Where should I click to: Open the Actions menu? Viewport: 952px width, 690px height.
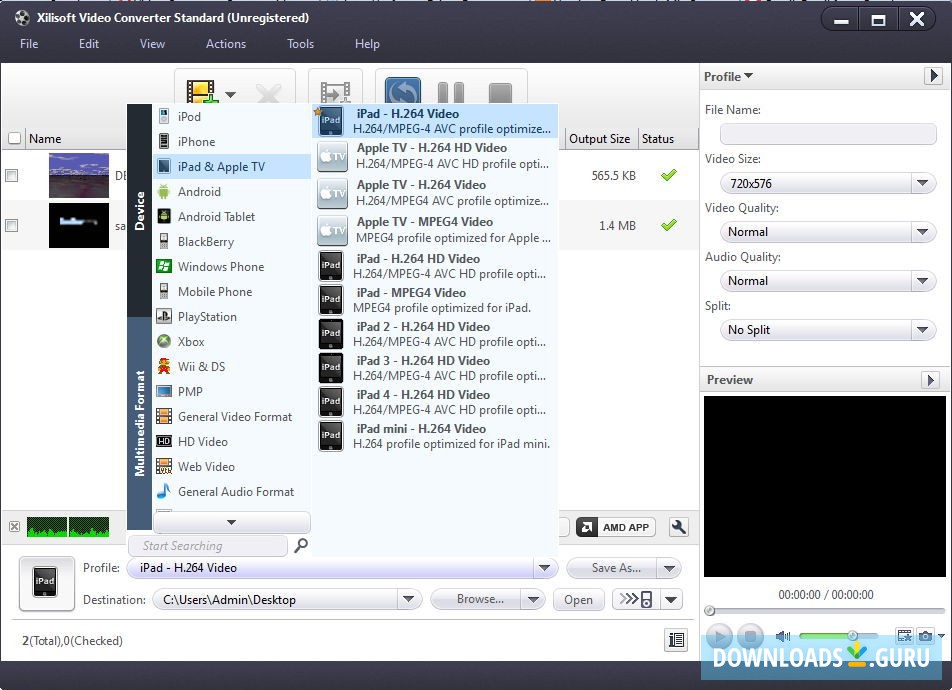(226, 44)
